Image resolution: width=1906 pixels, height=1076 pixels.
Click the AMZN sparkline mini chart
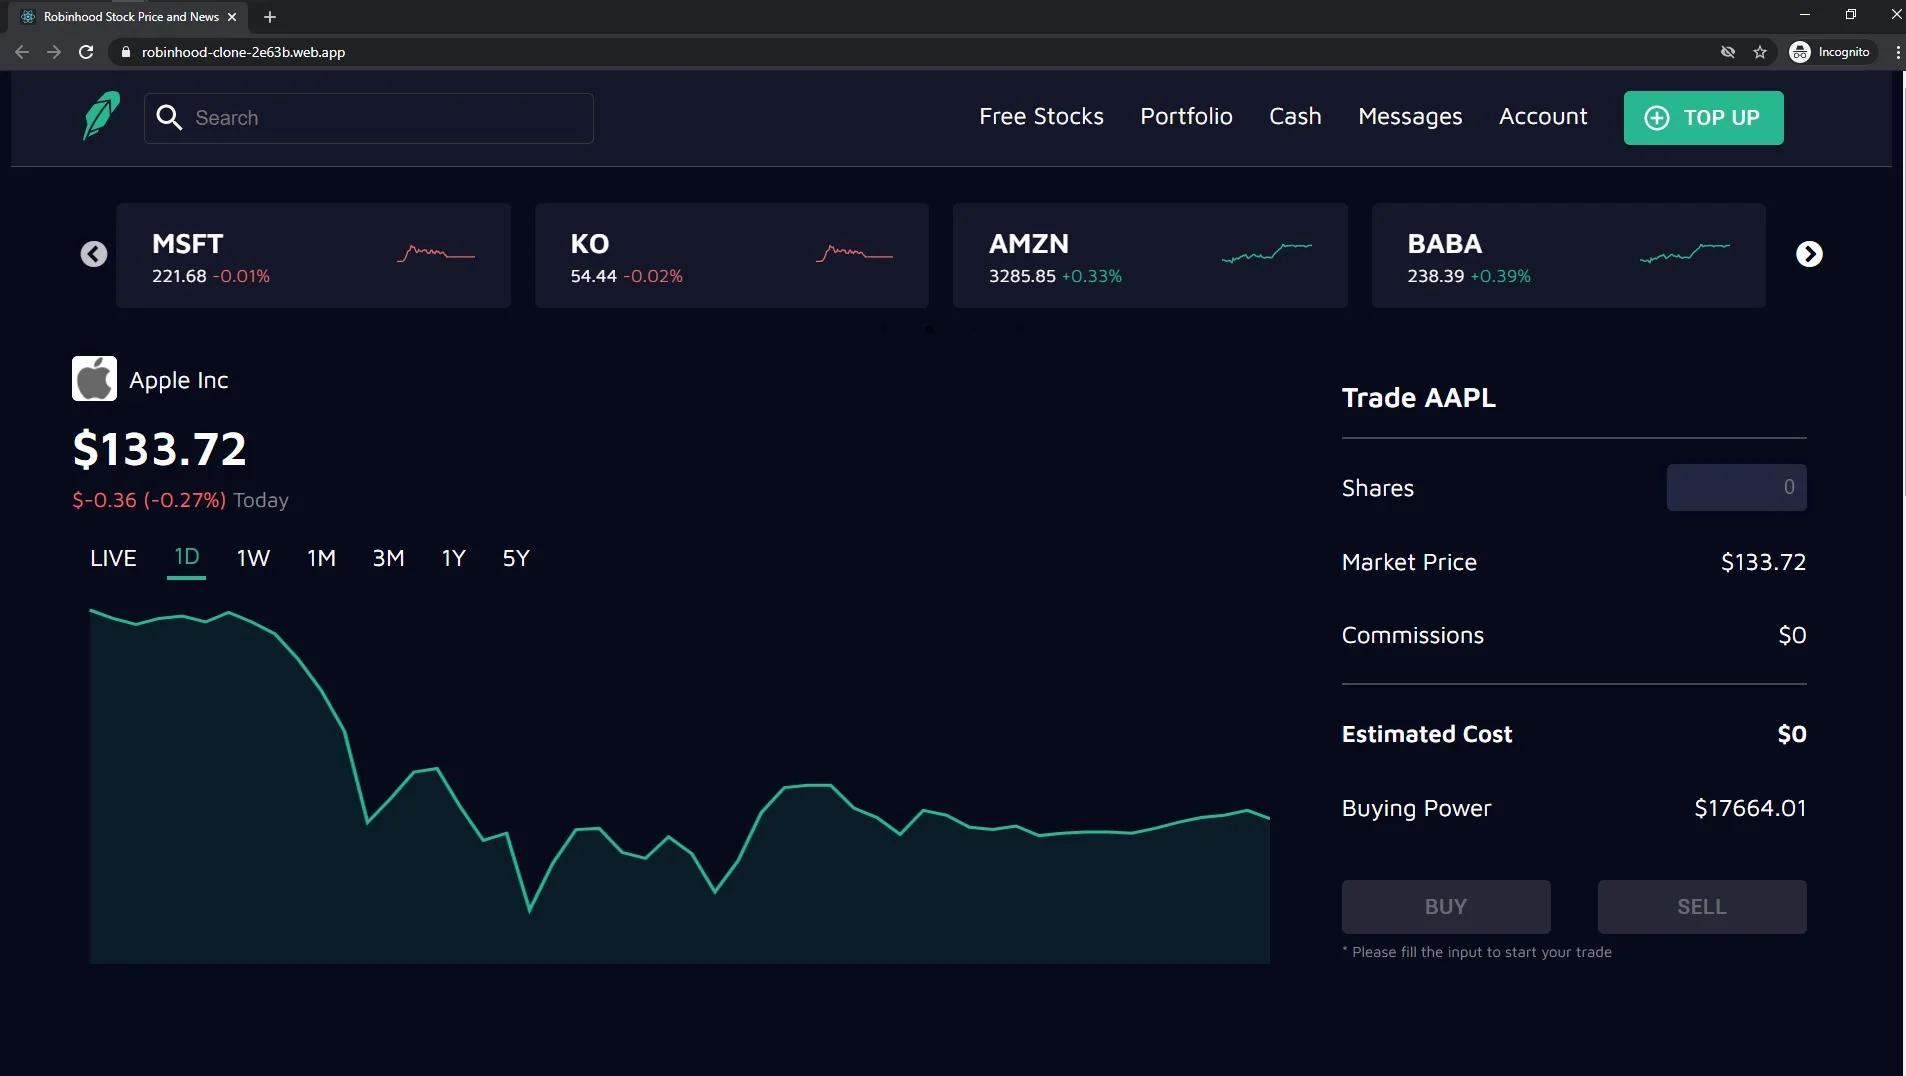click(x=1267, y=253)
